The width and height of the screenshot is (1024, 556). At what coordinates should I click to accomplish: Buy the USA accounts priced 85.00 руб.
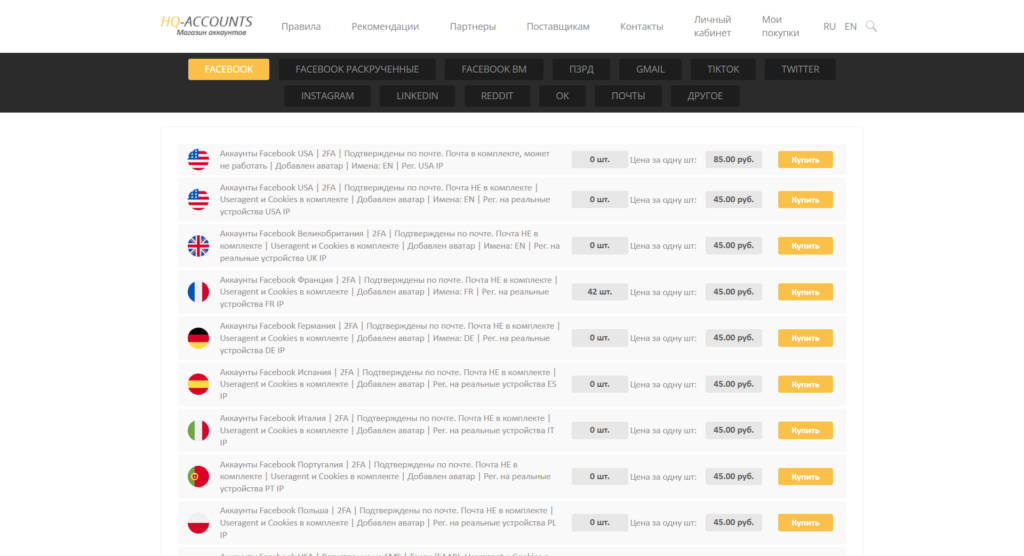805,159
